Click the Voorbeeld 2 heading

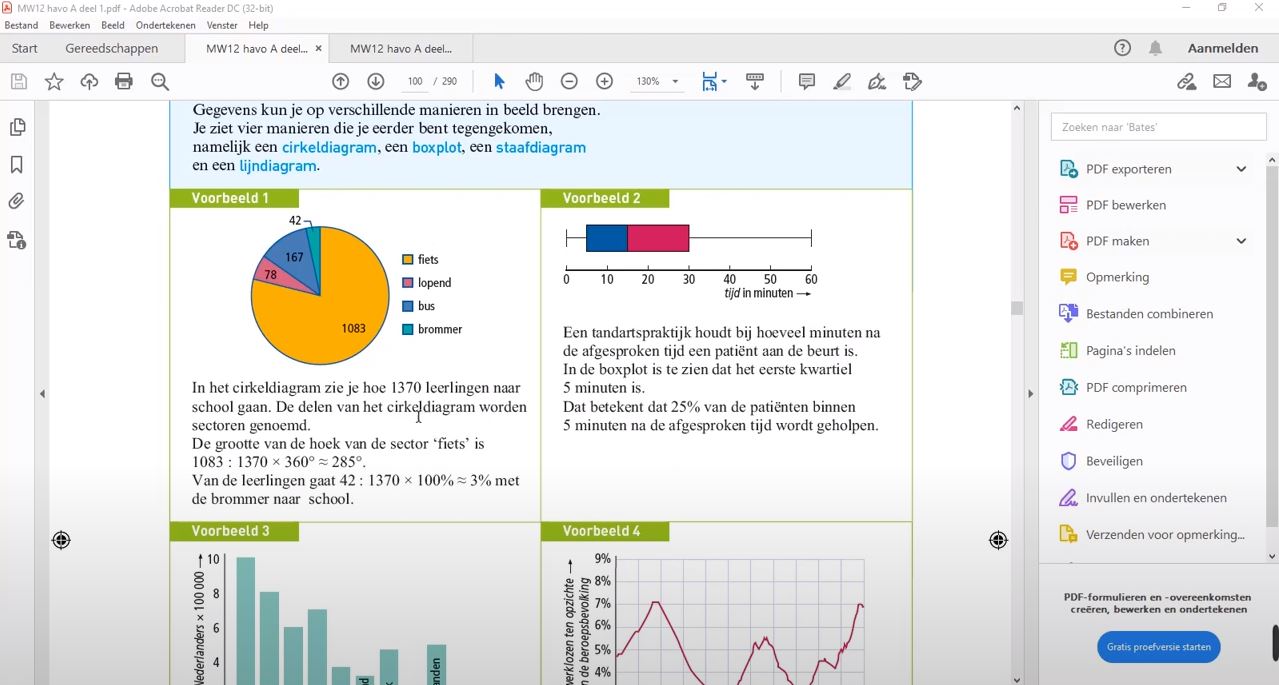605,198
